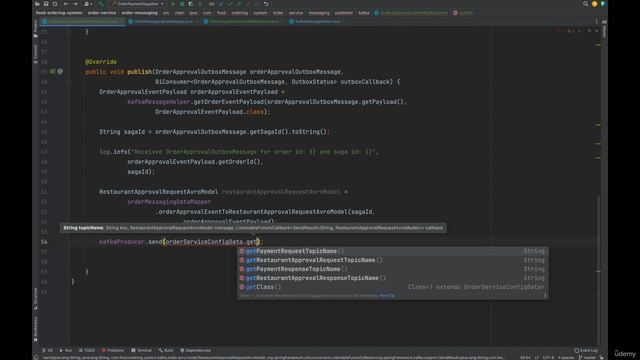
Task: Click the git branch widget in status bar
Action: click(587, 358)
